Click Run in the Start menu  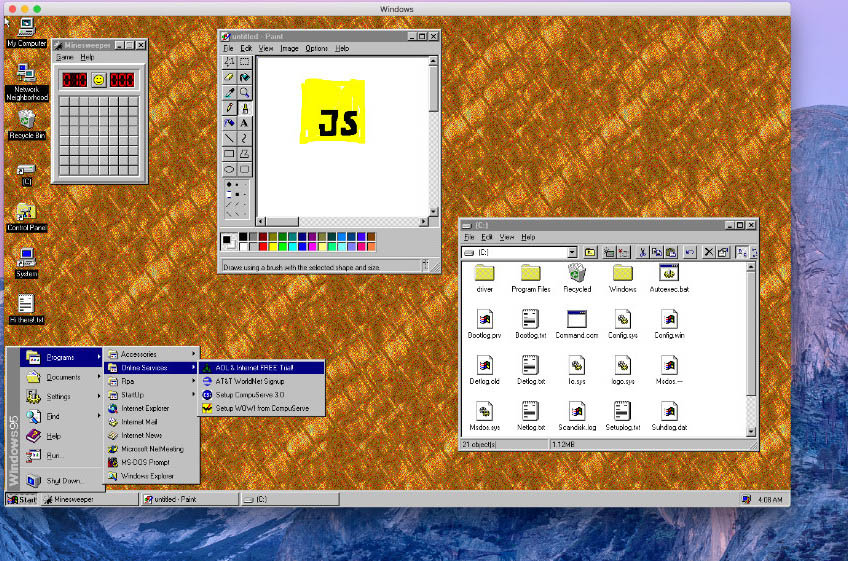[61, 456]
